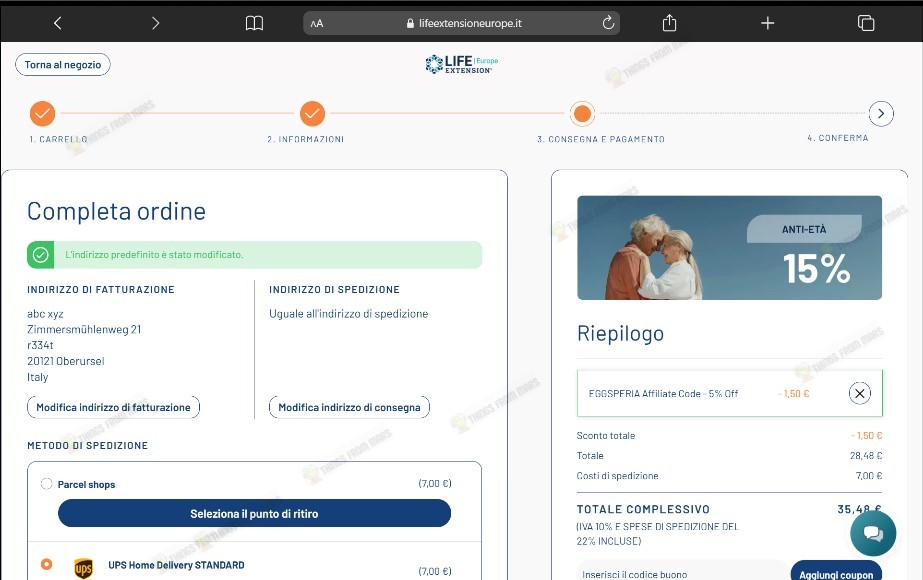Click the Carrello step checkmark
923x580 pixels.
pyautogui.click(x=42, y=113)
